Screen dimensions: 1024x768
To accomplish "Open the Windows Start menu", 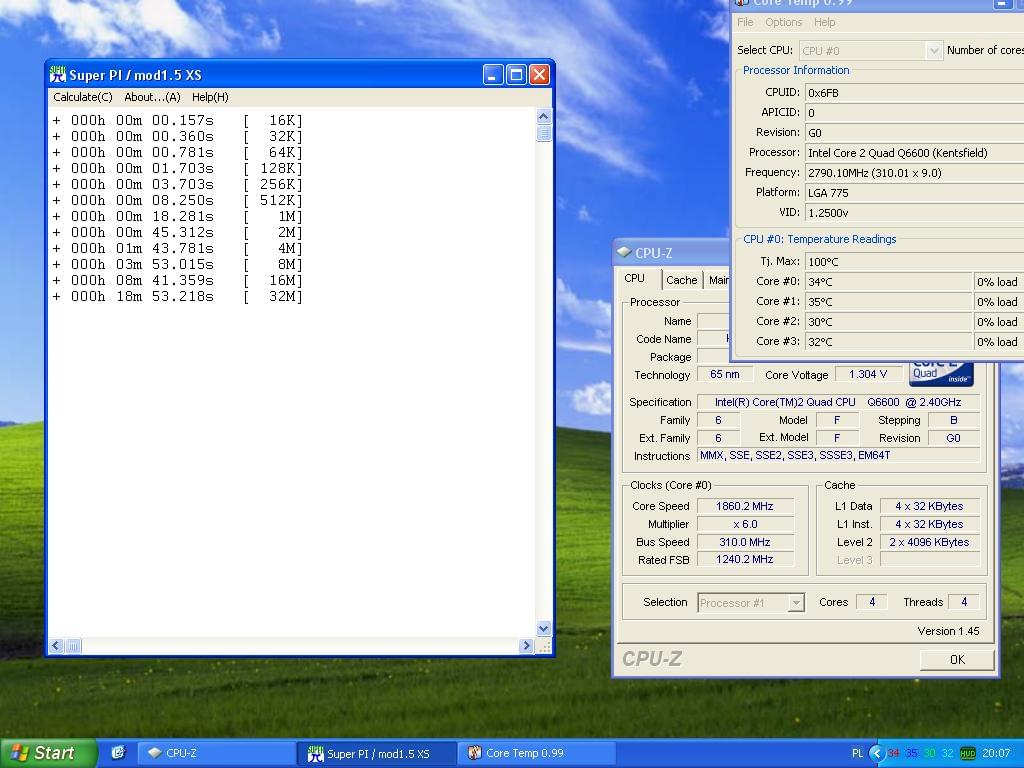I will tap(48, 753).
